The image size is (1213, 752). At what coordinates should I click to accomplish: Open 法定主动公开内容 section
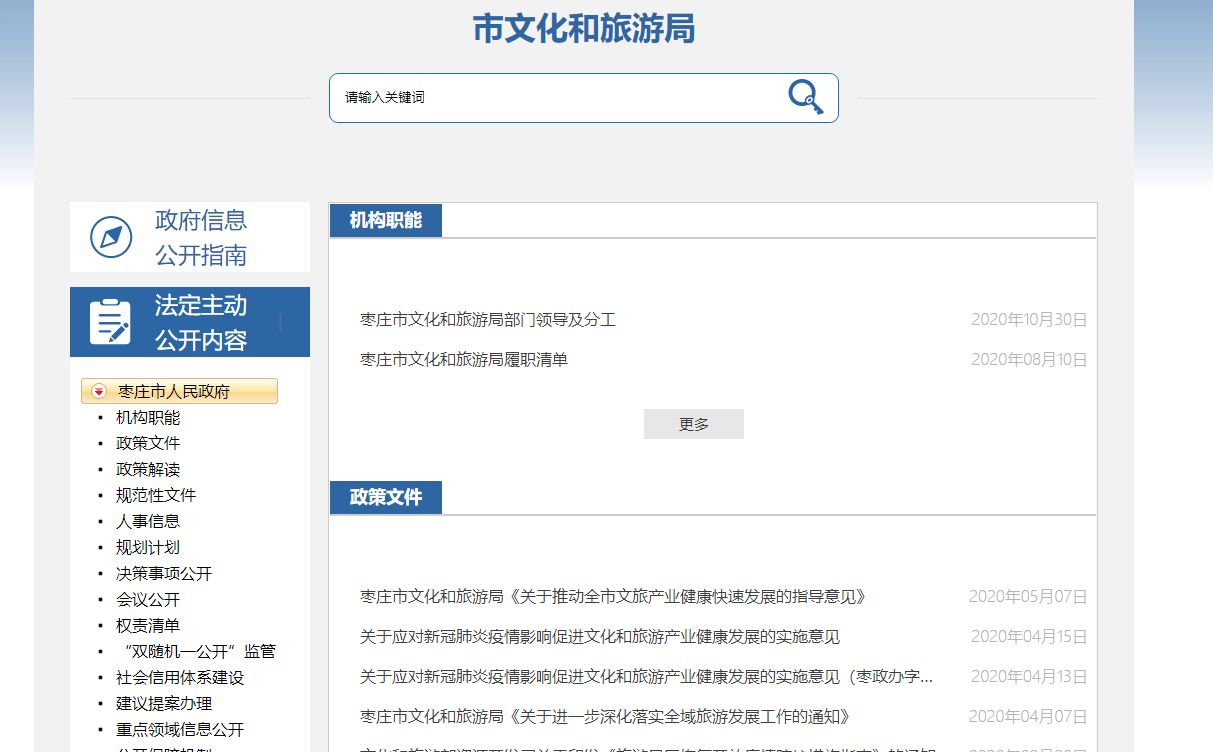[x=200, y=322]
